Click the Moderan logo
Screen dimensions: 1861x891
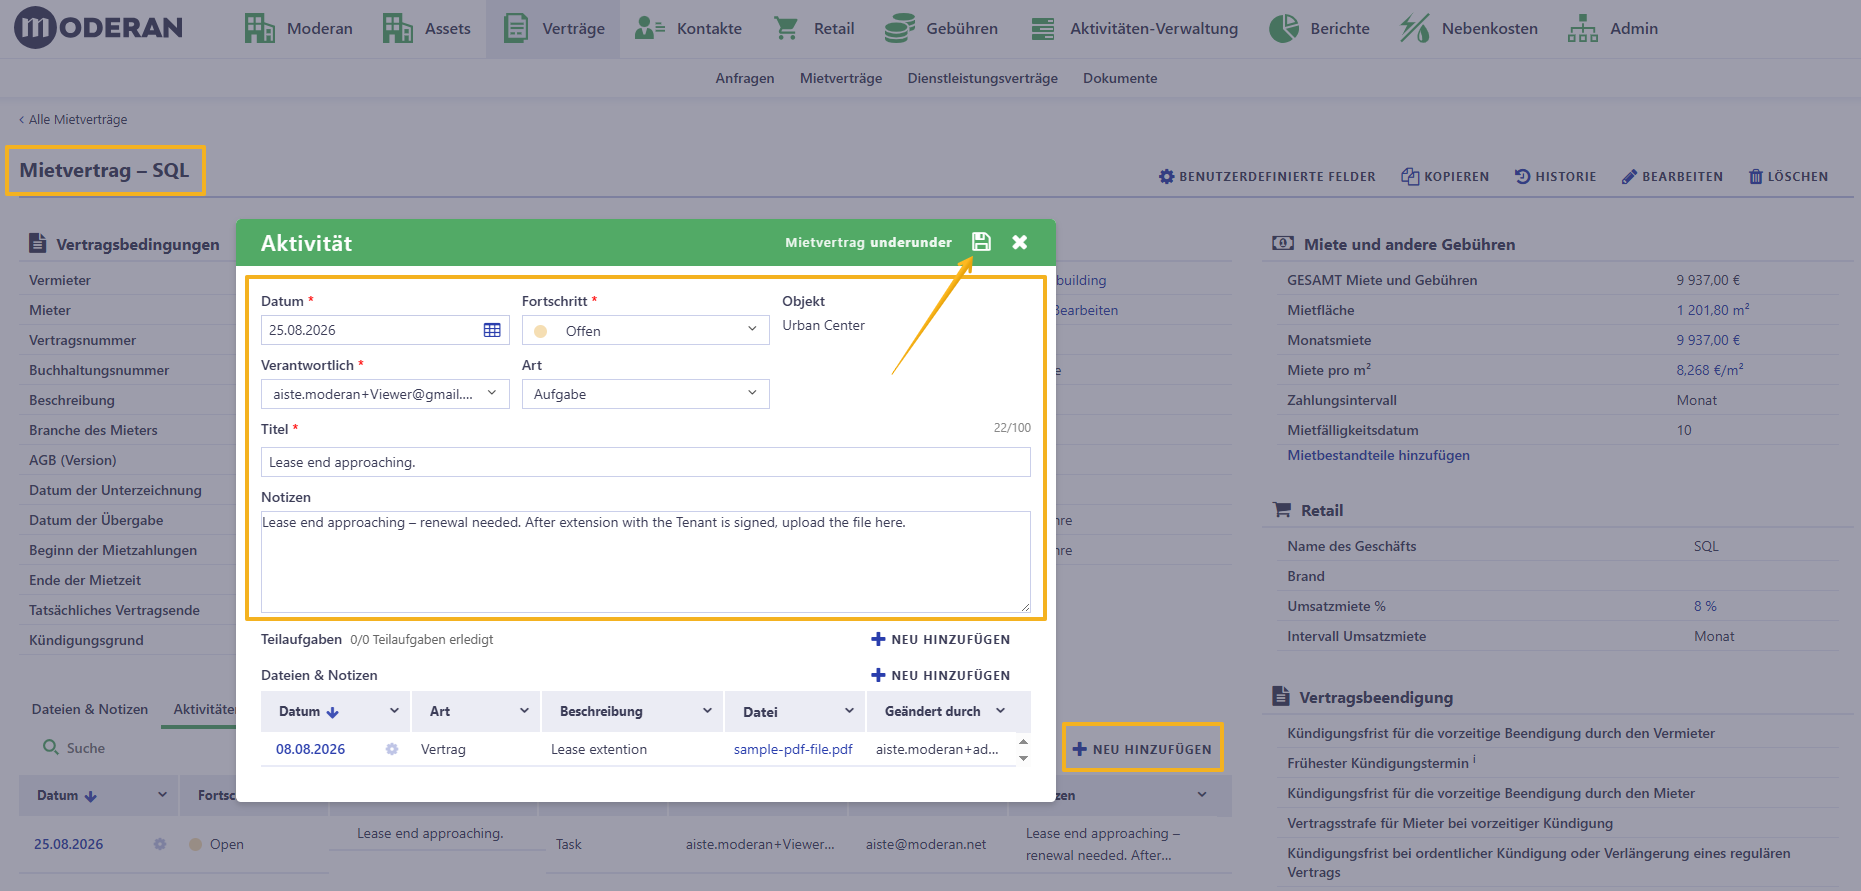(98, 28)
